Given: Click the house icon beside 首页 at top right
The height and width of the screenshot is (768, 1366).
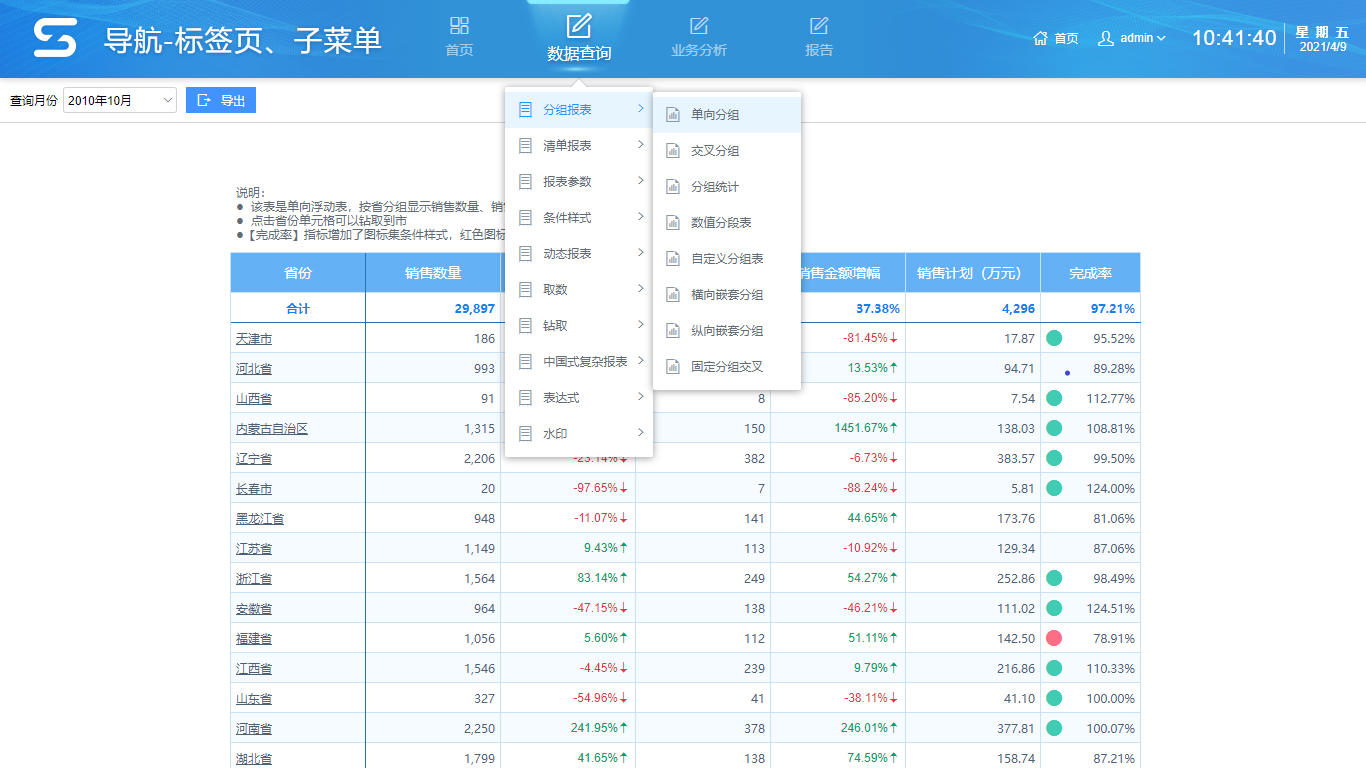Looking at the screenshot, I should [1041, 38].
